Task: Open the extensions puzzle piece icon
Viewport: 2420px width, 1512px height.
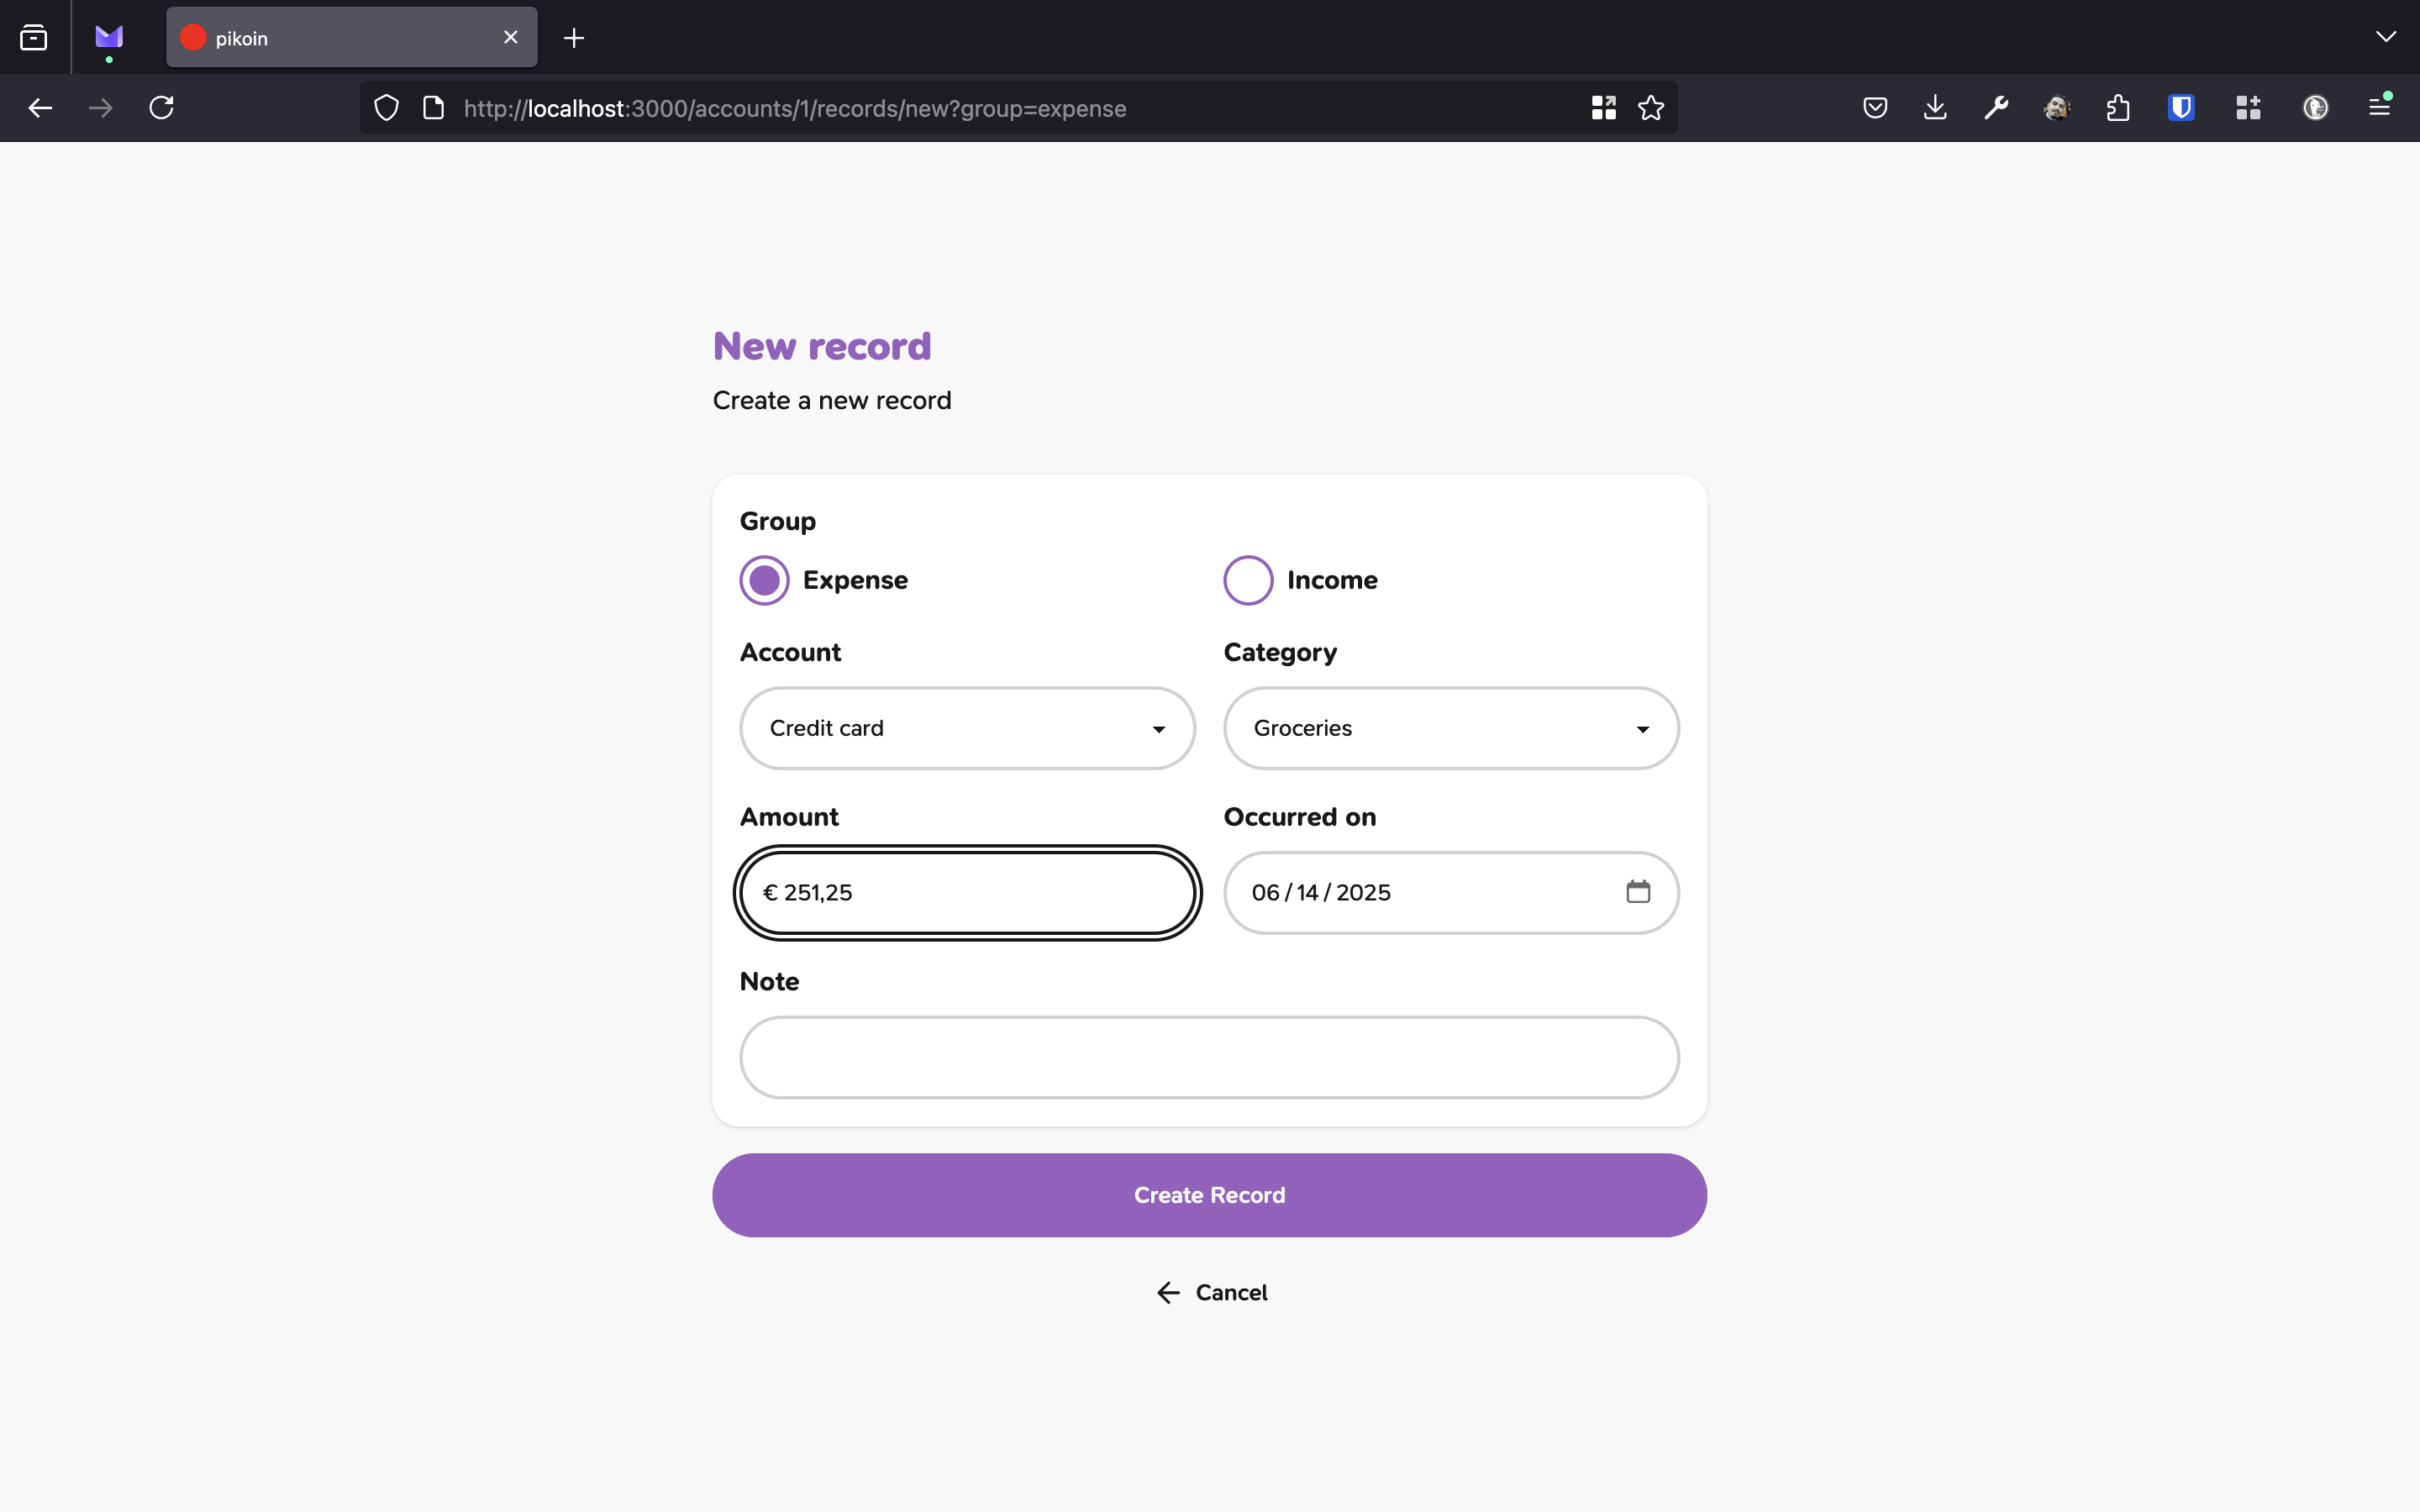Action: tap(2118, 108)
